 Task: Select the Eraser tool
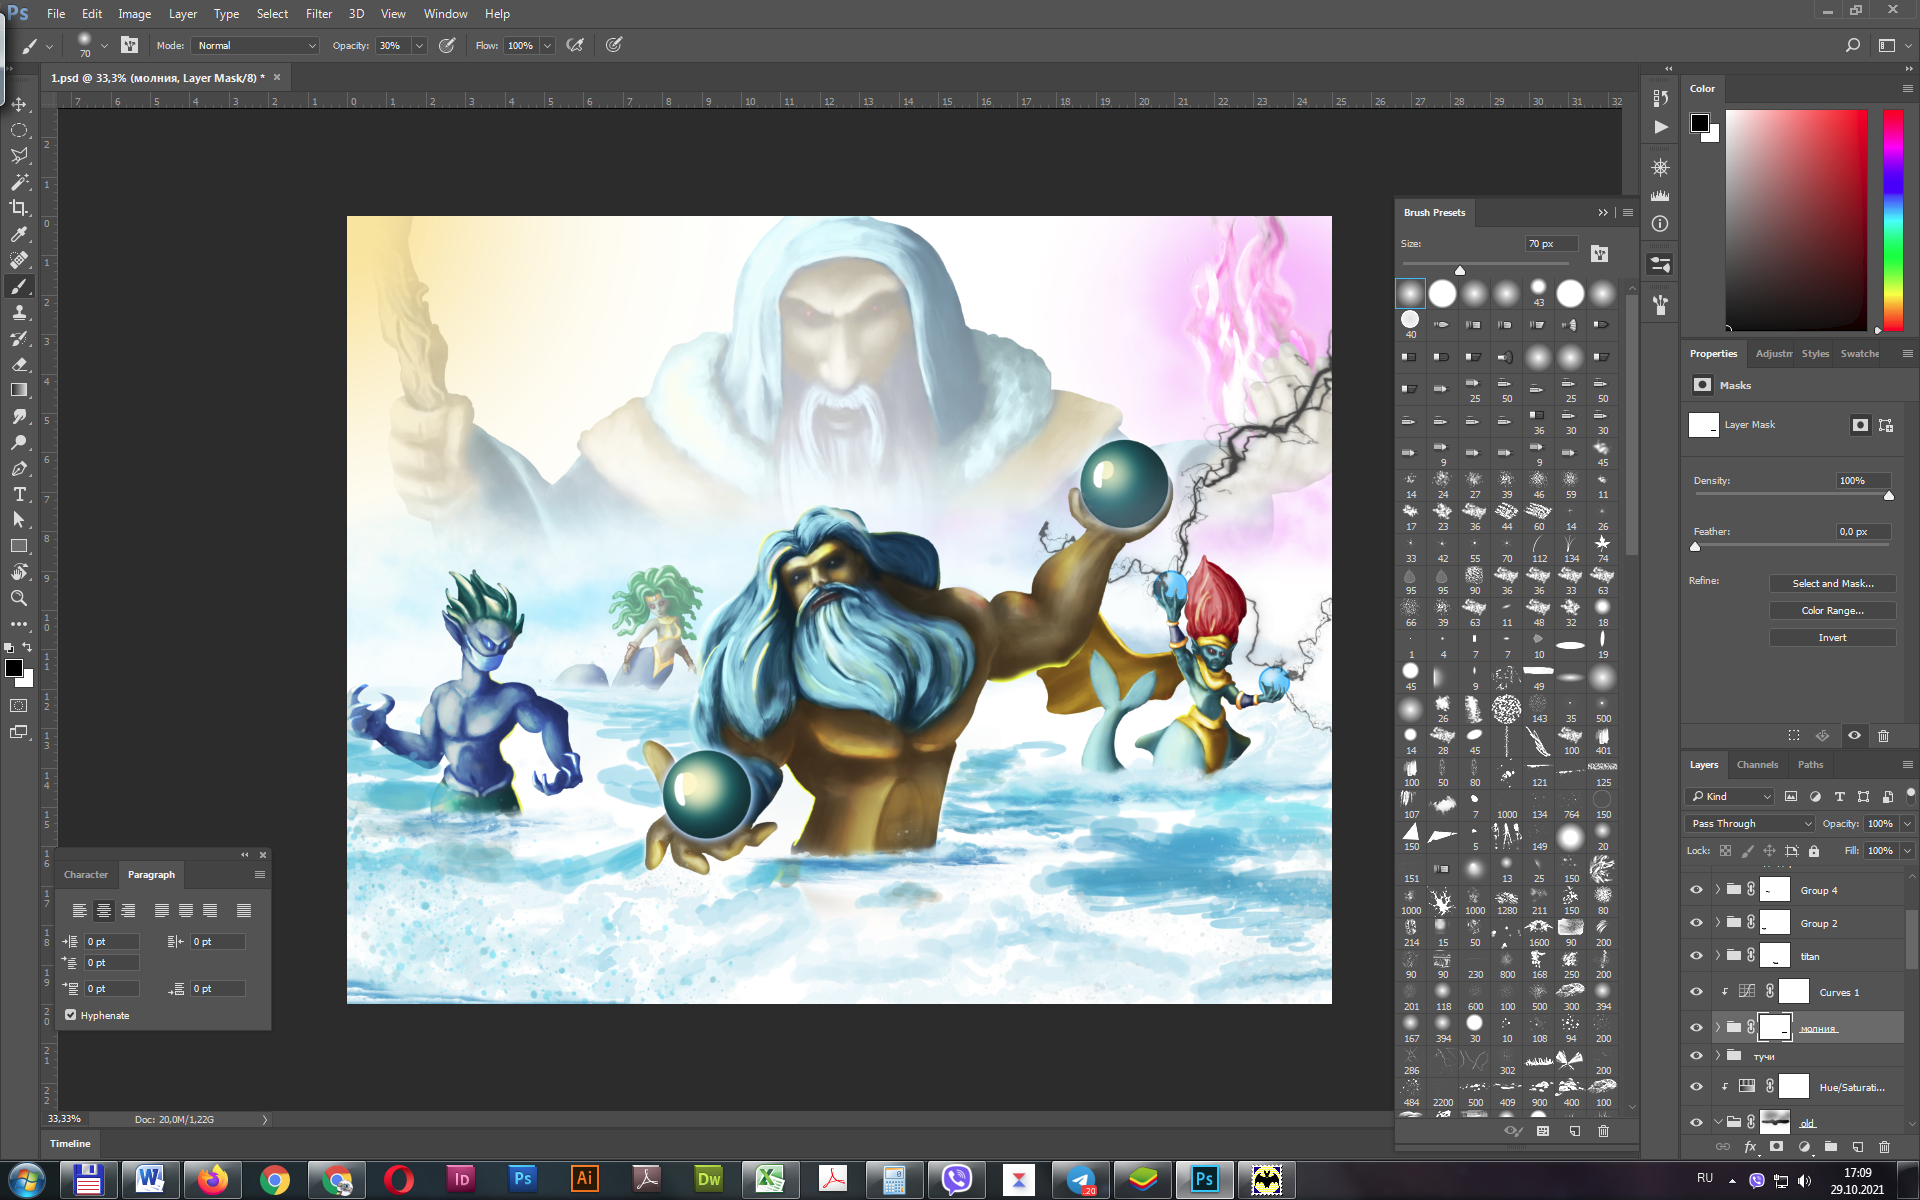point(19,364)
